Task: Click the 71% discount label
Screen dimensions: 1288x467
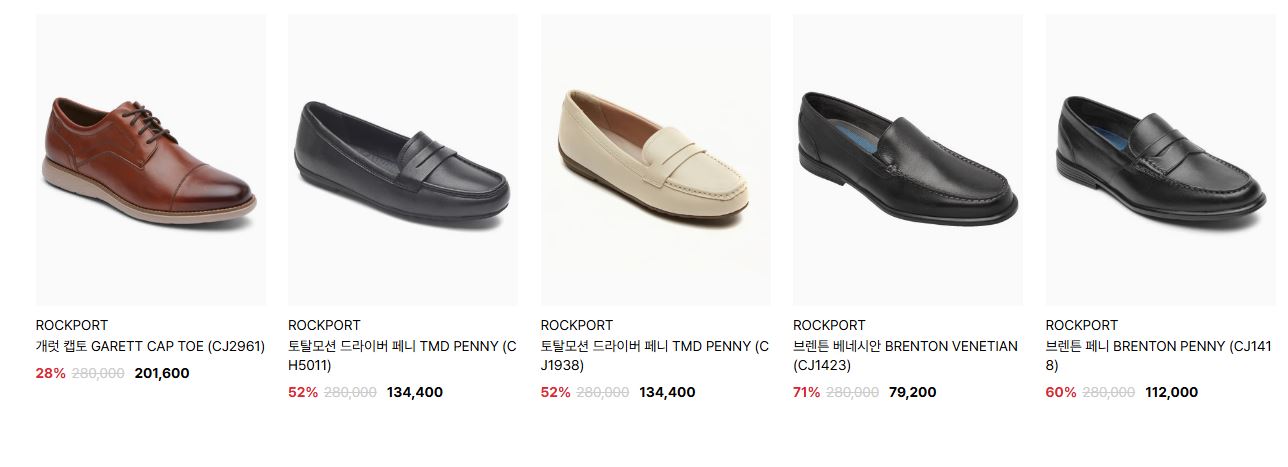Action: [807, 392]
